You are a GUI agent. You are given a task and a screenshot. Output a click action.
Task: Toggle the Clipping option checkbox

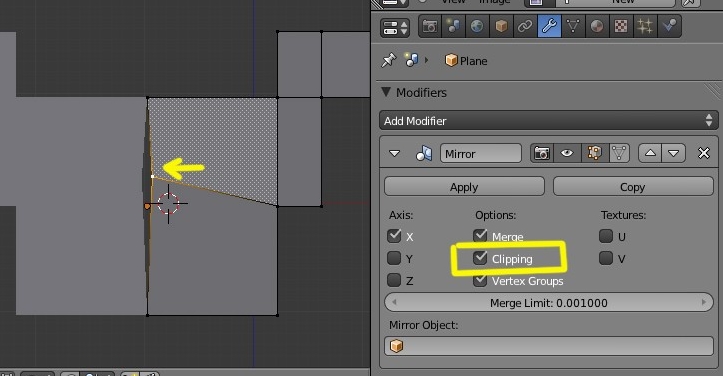[480, 258]
